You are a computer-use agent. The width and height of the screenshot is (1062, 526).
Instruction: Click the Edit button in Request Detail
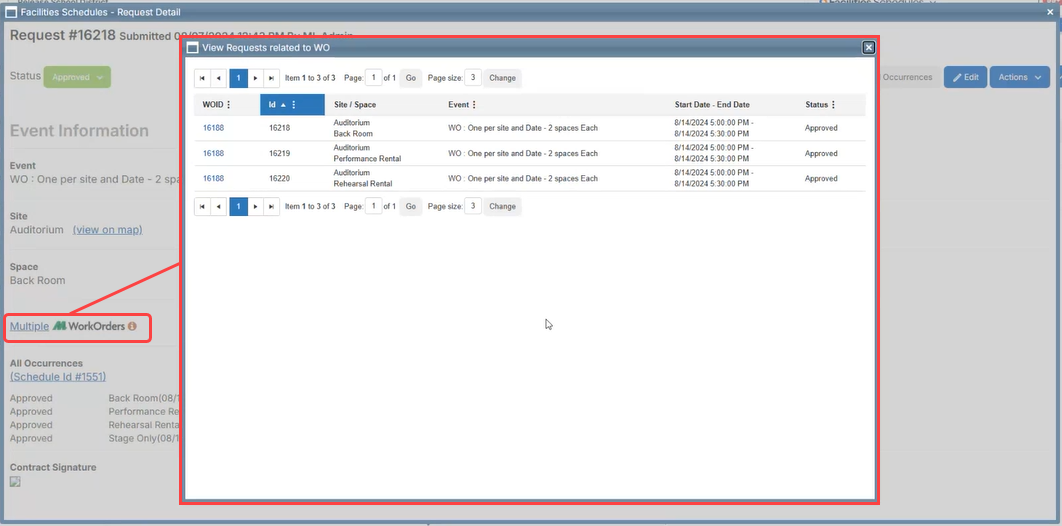pyautogui.click(x=965, y=77)
